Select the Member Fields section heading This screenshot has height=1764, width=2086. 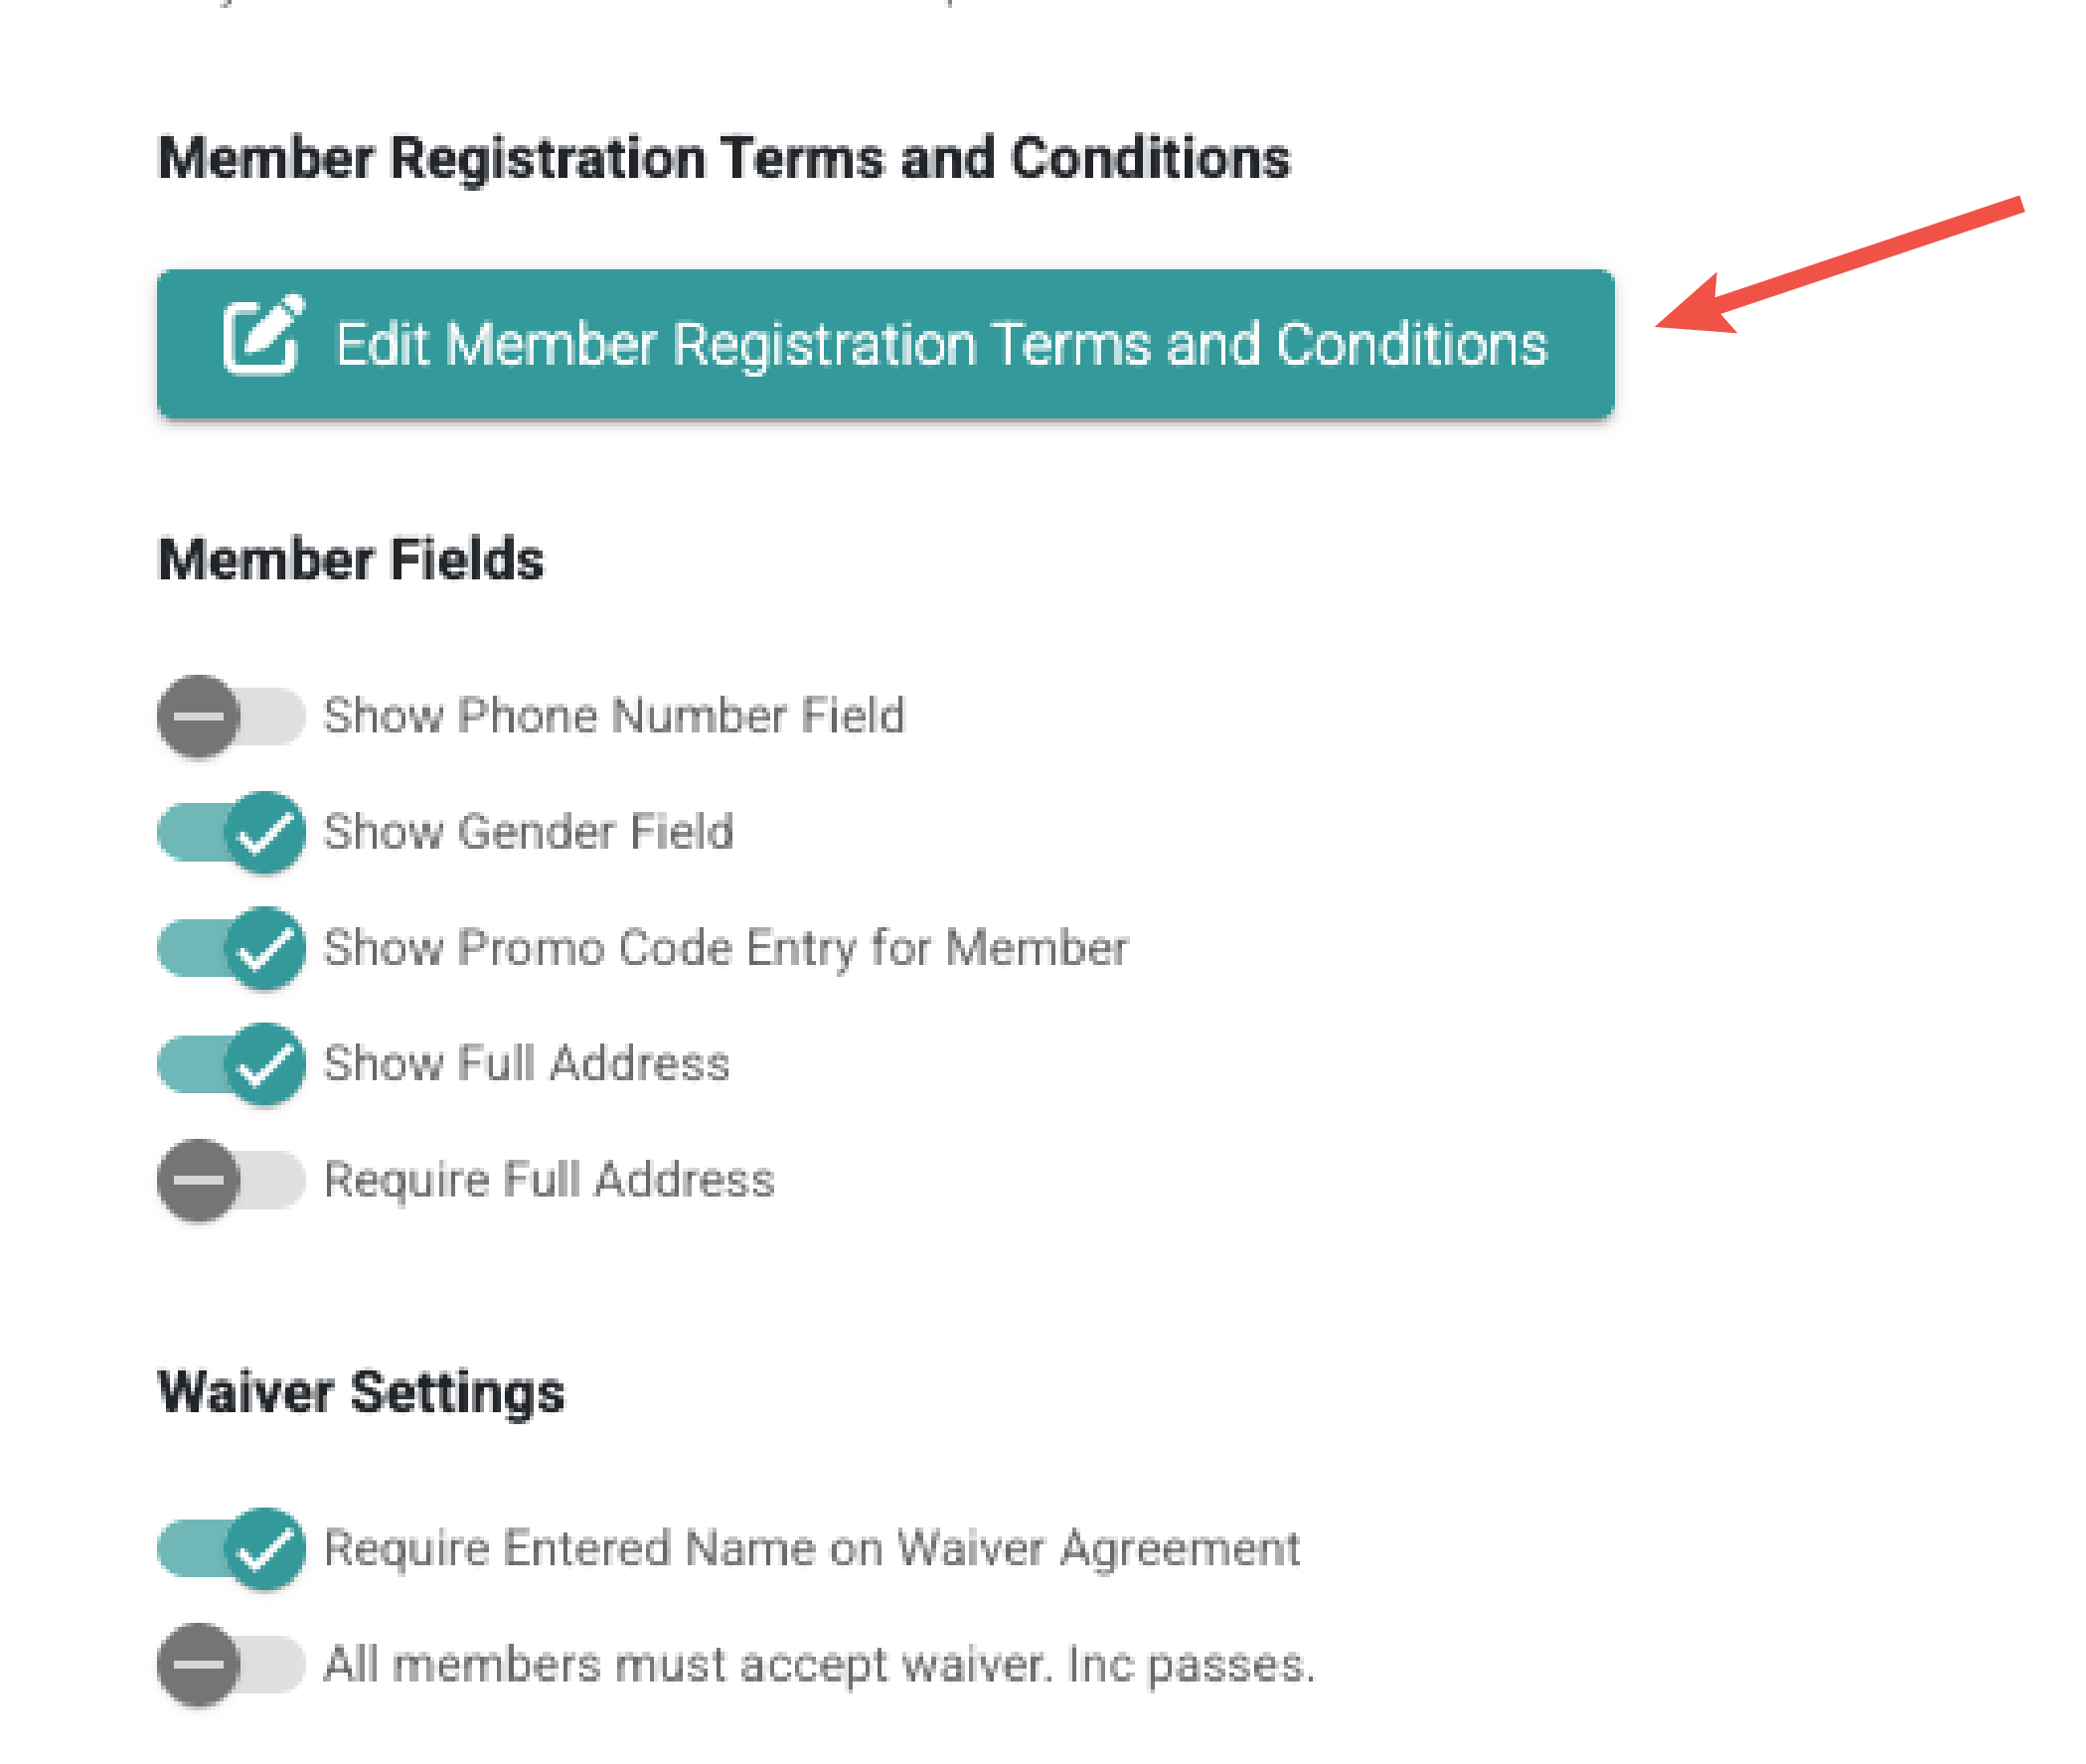(351, 559)
